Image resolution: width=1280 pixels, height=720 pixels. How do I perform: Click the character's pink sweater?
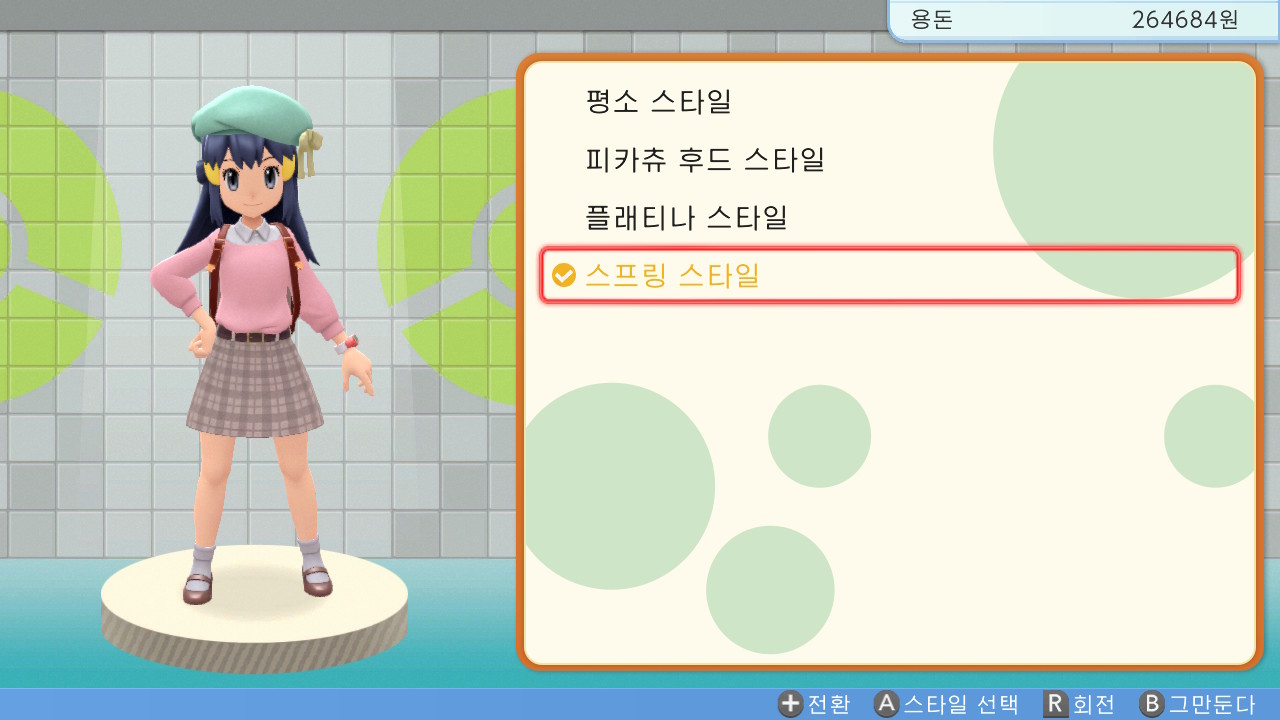point(255,285)
